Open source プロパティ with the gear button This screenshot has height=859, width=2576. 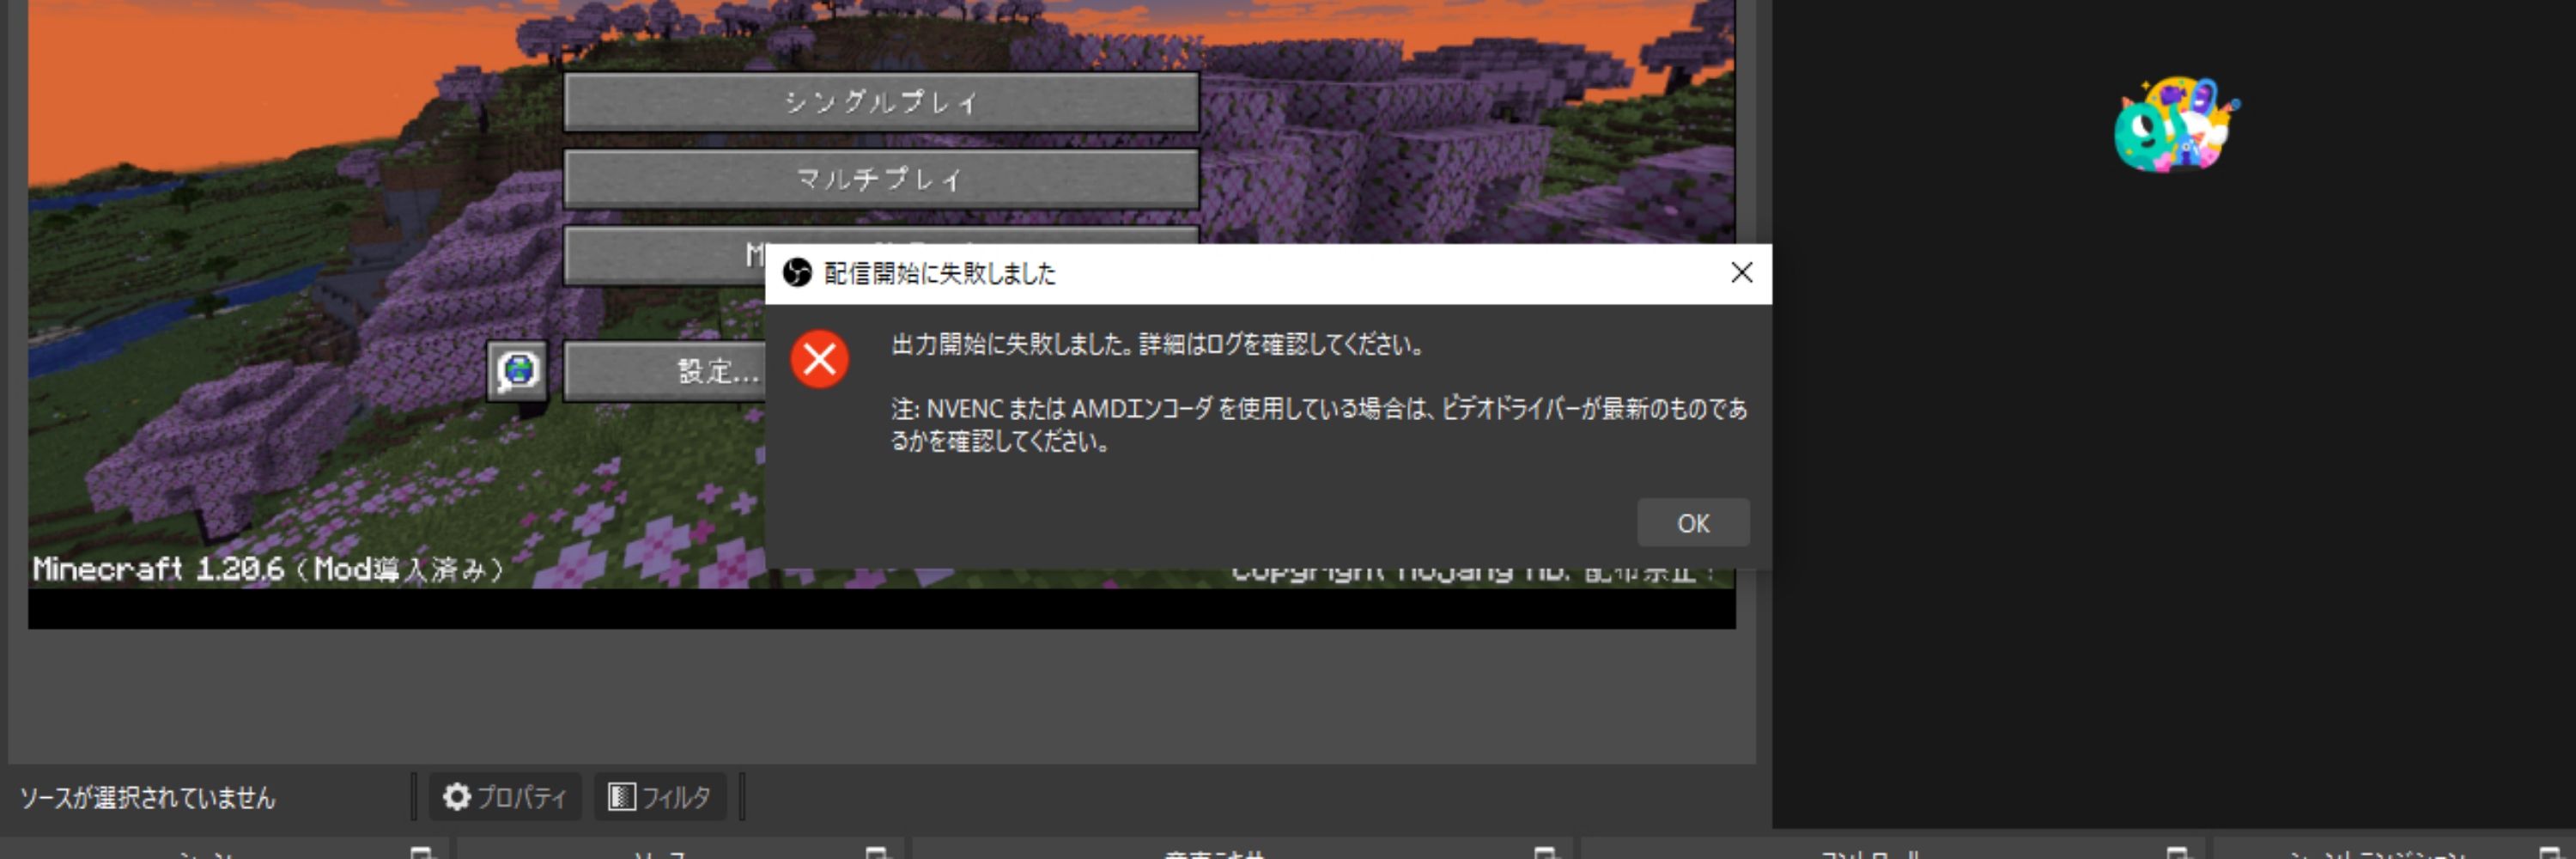505,797
